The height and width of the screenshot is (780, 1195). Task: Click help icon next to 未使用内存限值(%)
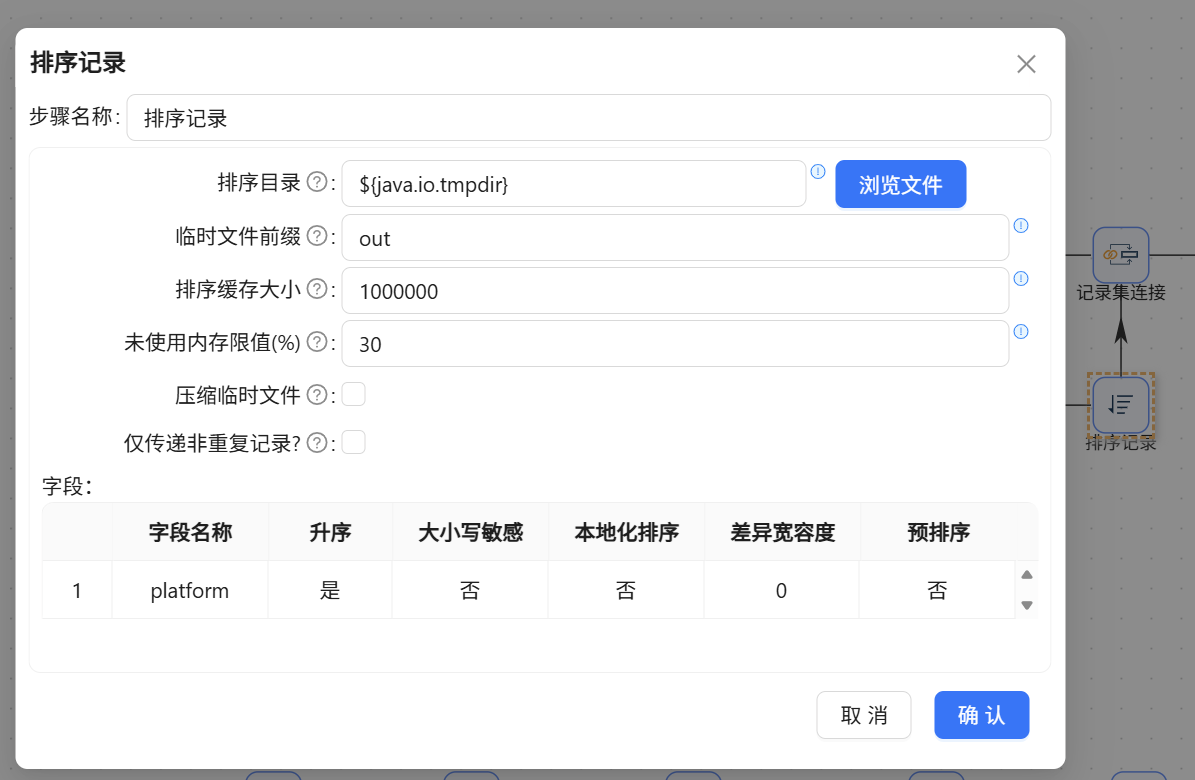(x=317, y=342)
